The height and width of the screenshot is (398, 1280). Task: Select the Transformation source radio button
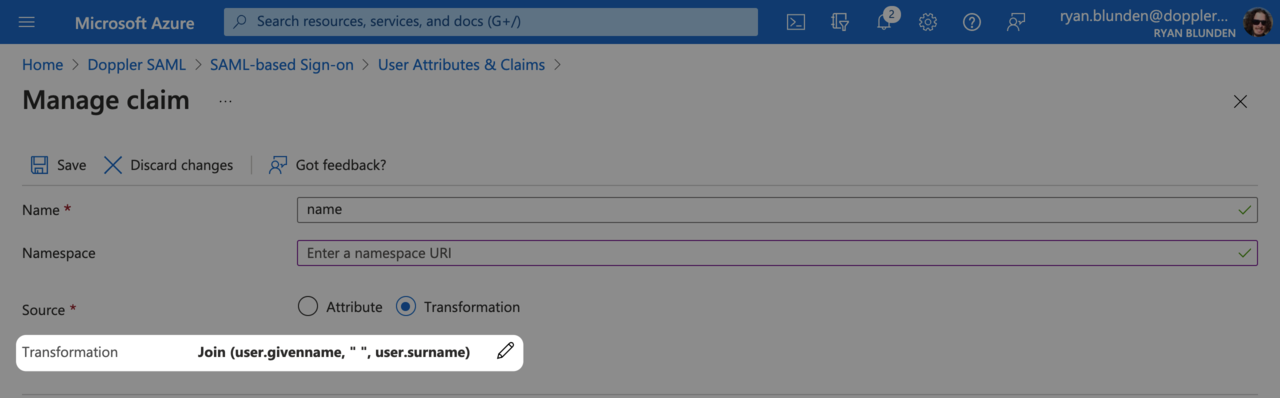click(x=405, y=307)
